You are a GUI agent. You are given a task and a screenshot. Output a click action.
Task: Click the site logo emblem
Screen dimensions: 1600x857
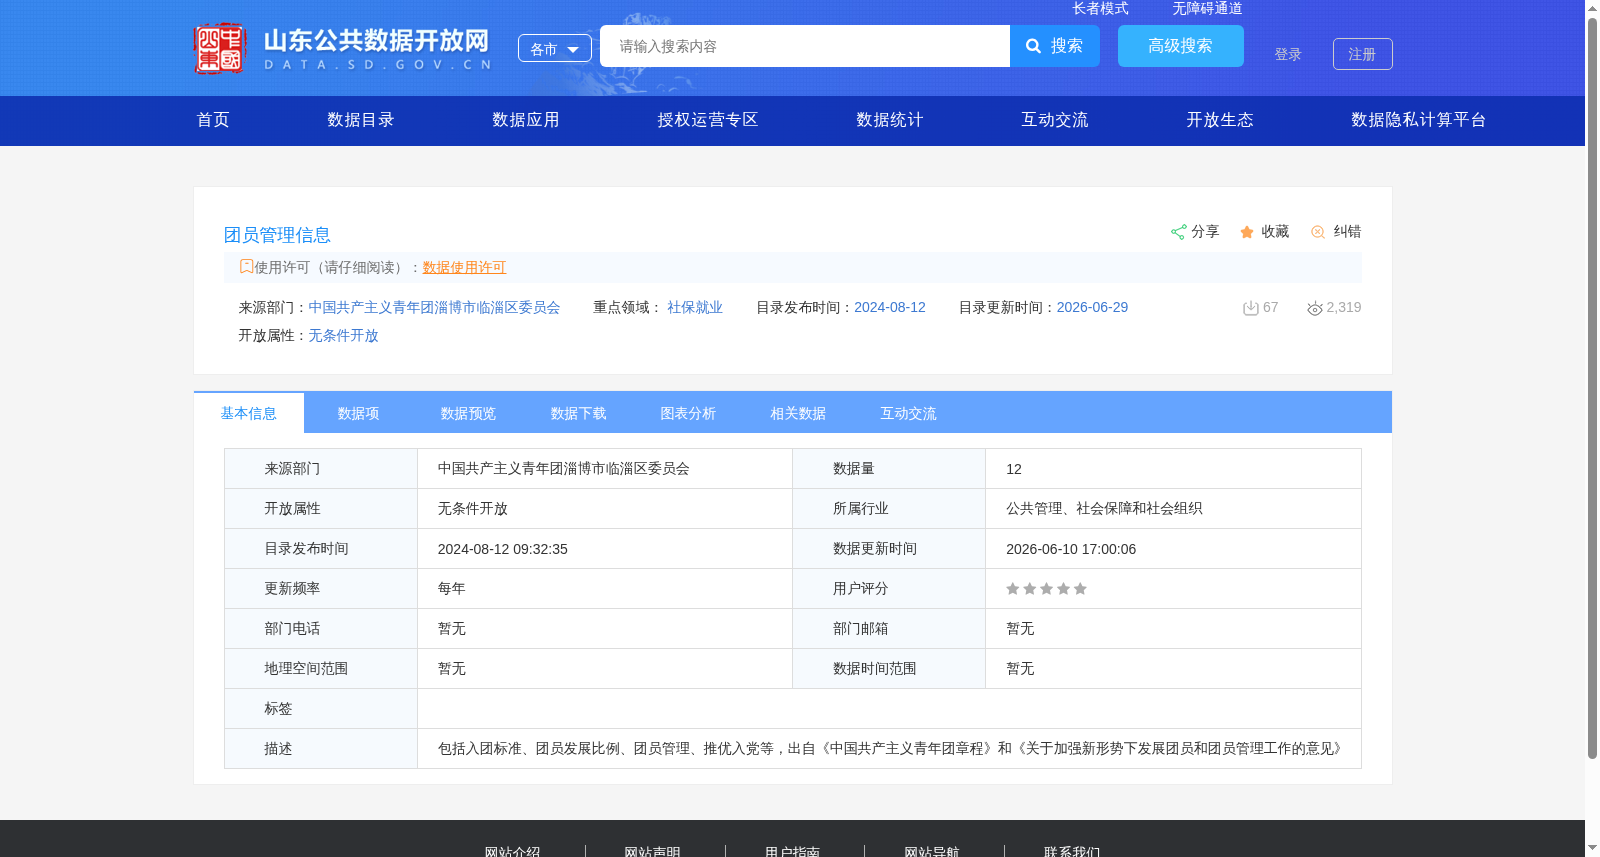(x=220, y=48)
